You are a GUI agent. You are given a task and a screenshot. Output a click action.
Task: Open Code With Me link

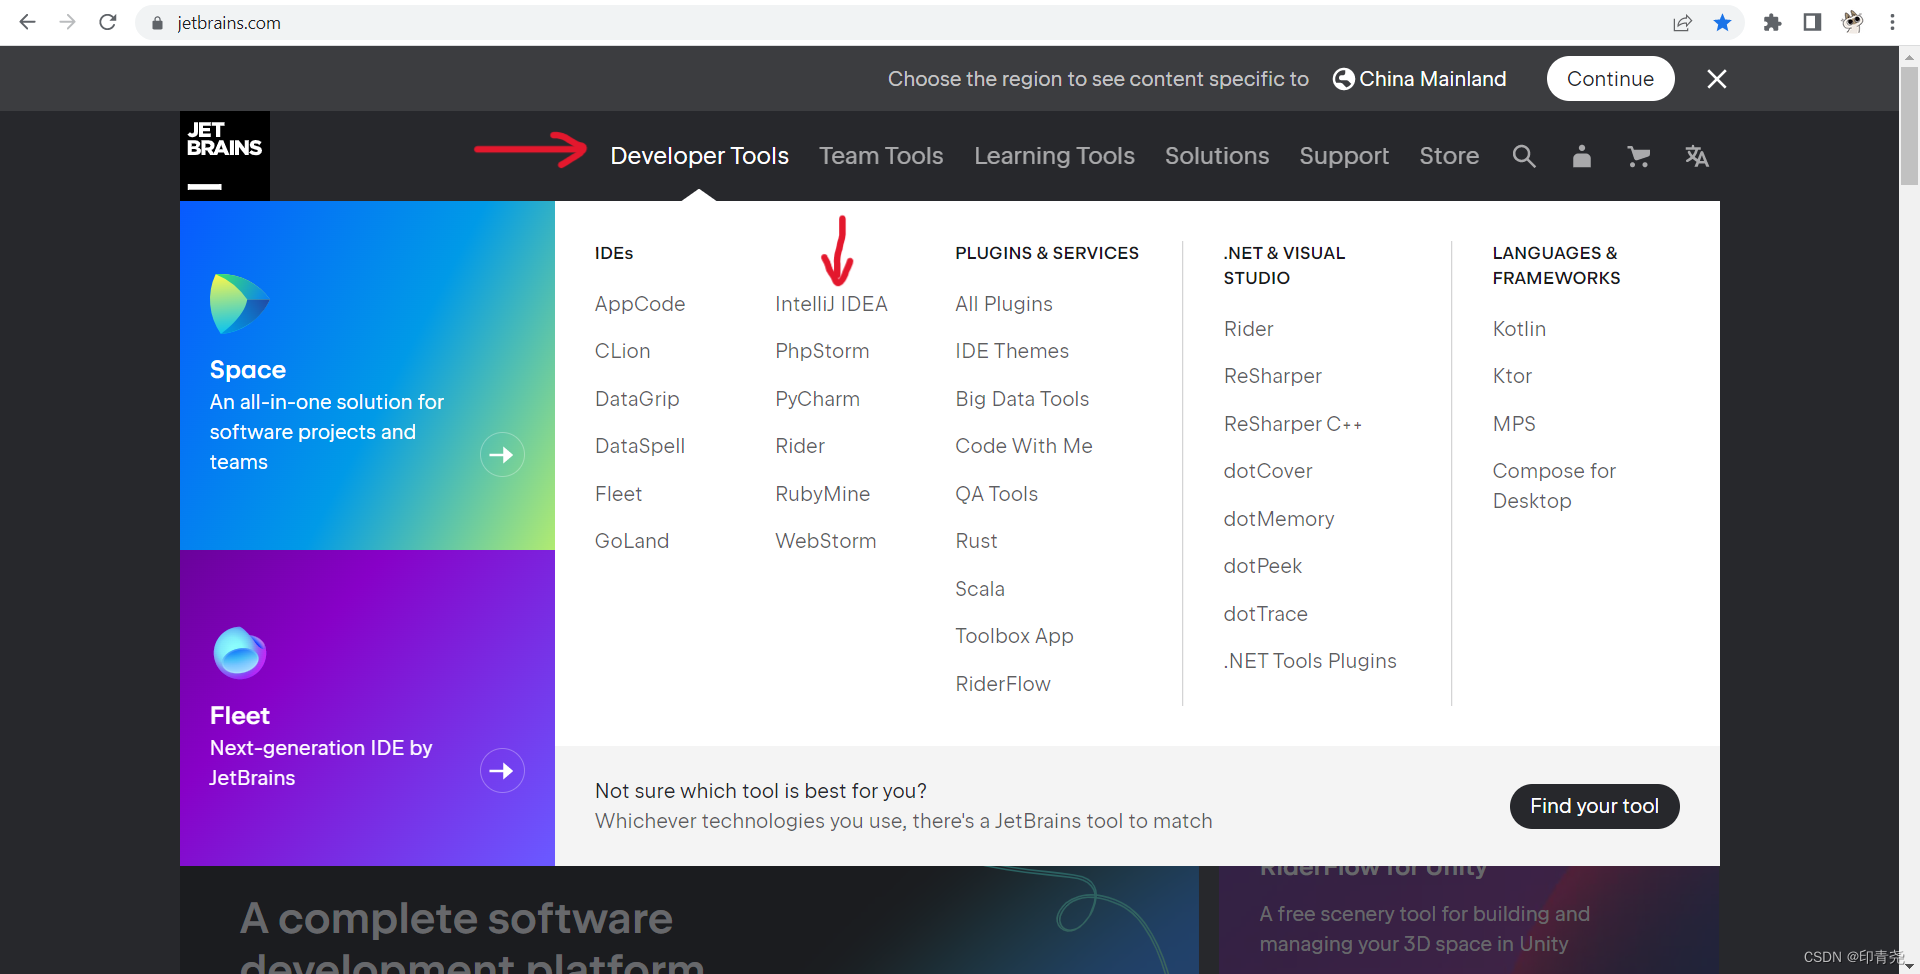coord(1024,446)
